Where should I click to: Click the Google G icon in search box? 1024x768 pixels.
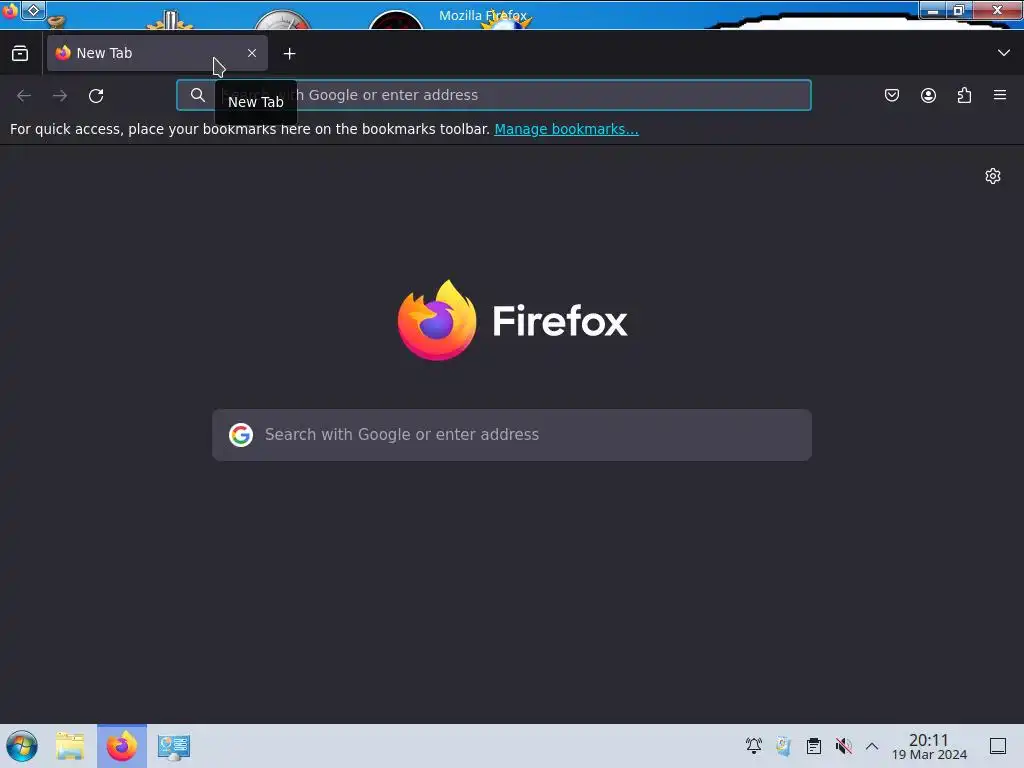tap(241, 435)
